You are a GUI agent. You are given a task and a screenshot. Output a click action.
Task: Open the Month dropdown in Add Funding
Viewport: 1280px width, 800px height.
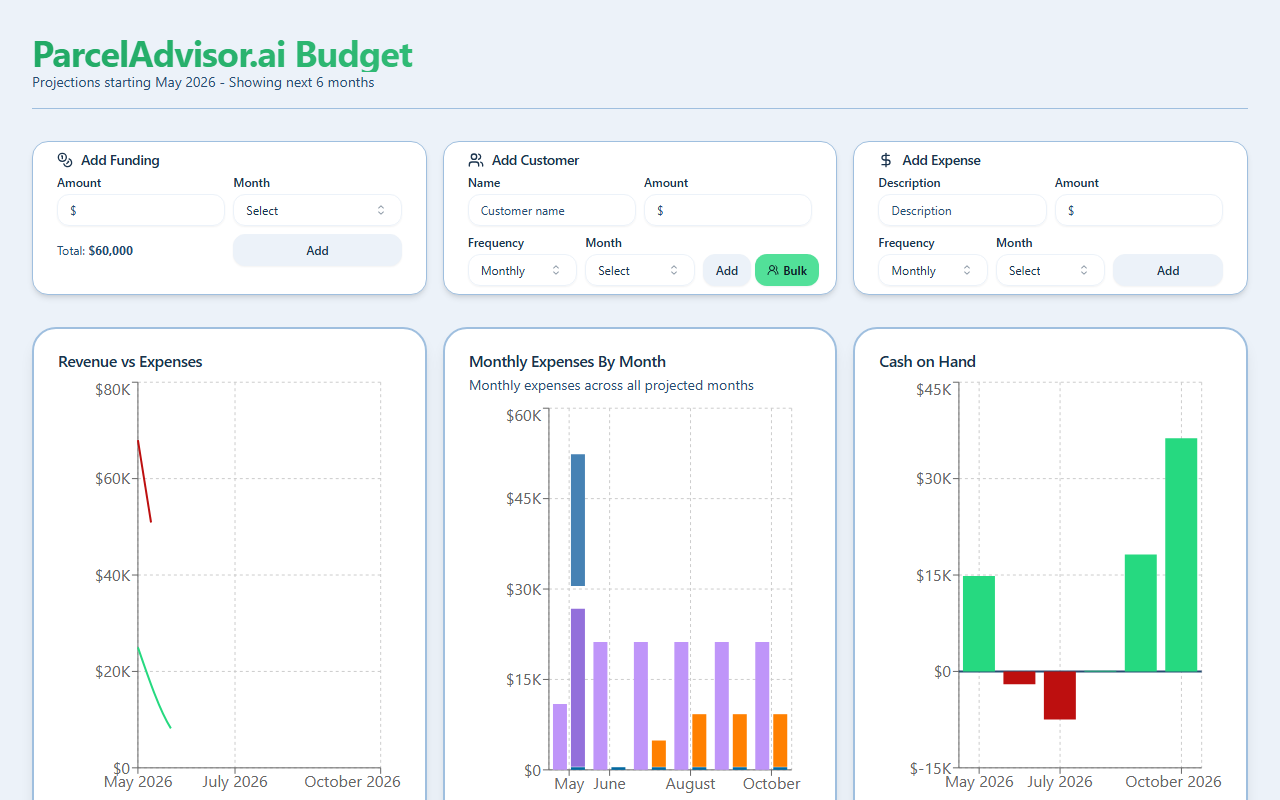(317, 211)
